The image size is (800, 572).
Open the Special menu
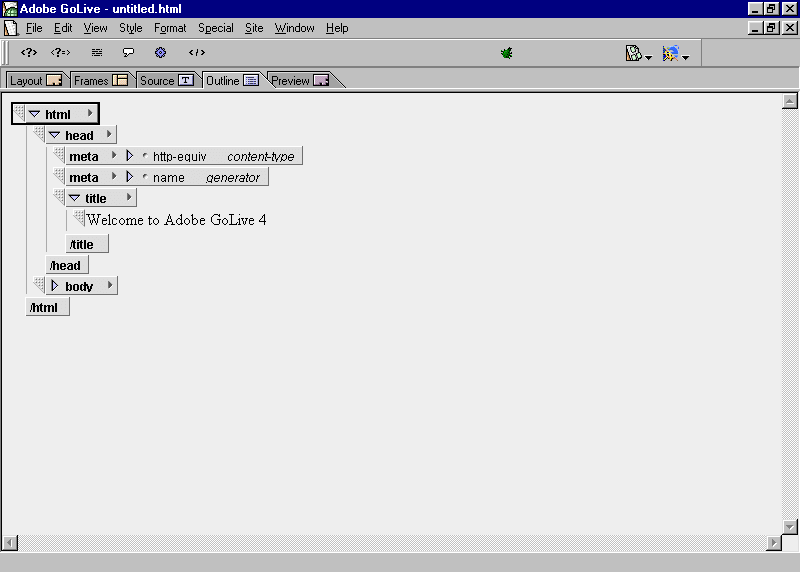[x=216, y=28]
